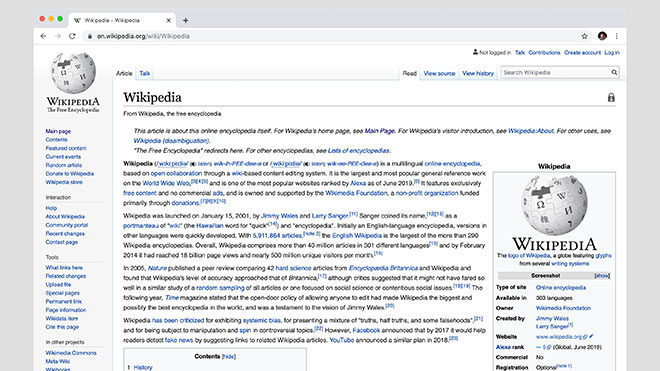Open the www.wikipedia.org website link
This screenshot has height=371, width=660.
tap(559, 337)
